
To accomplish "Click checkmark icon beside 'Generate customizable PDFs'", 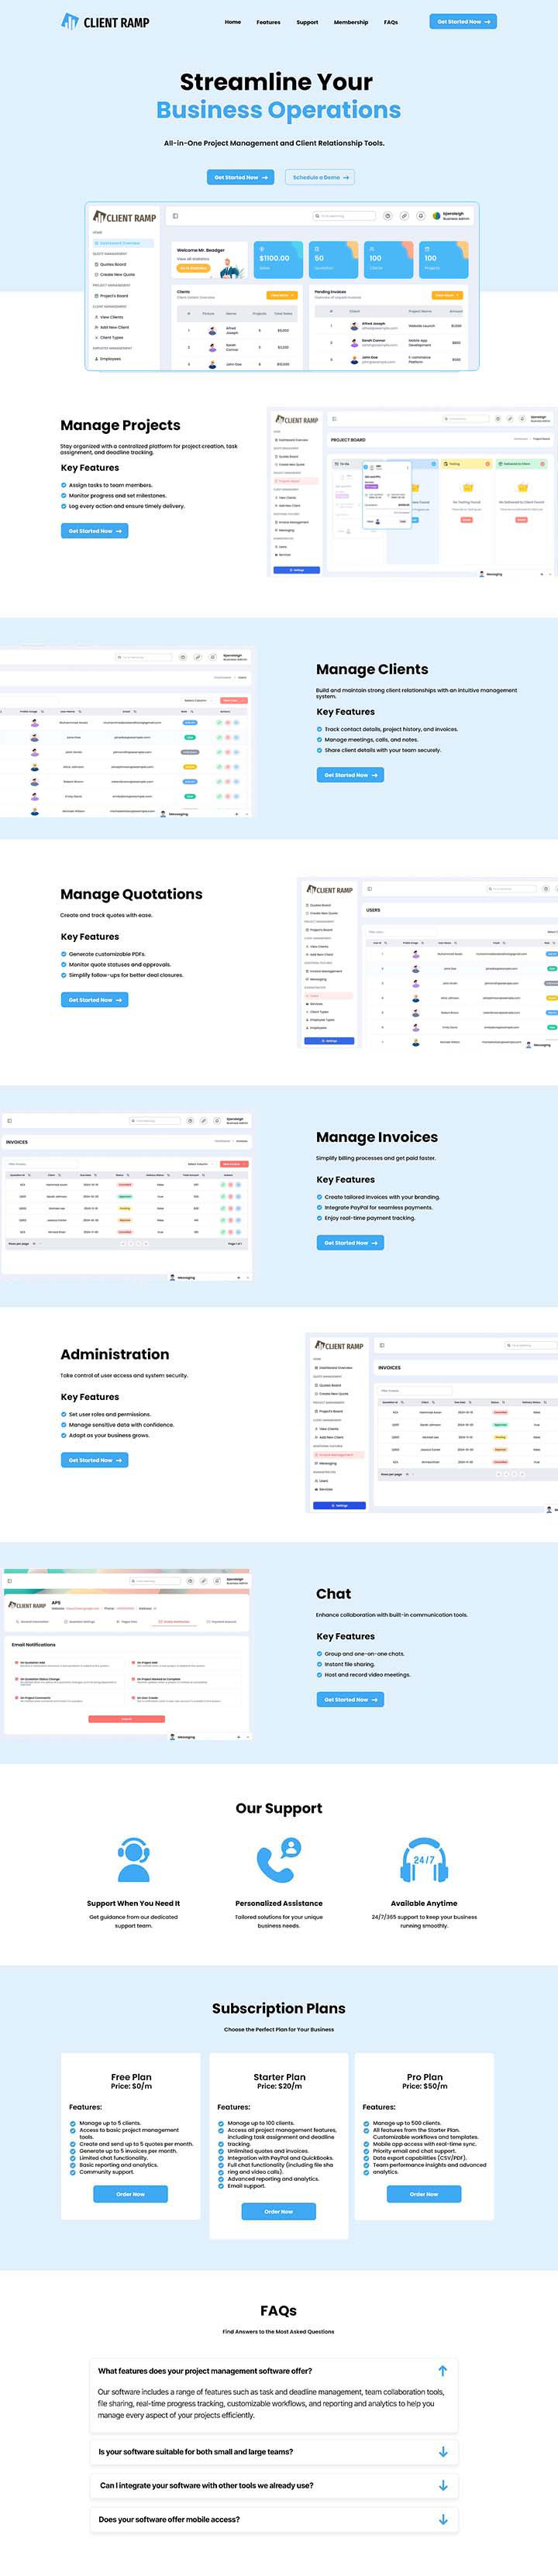I will click(x=64, y=954).
